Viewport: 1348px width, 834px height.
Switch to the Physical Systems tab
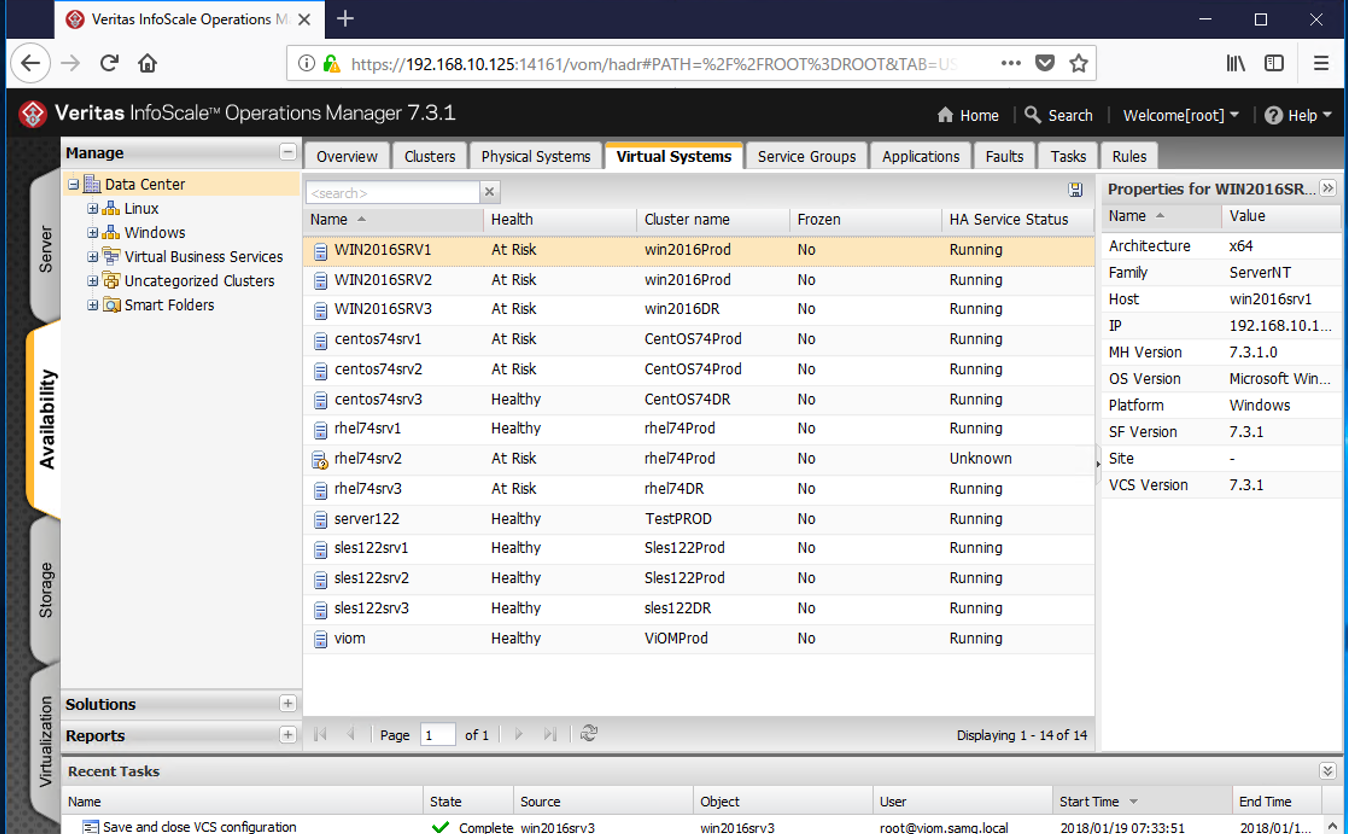[536, 156]
